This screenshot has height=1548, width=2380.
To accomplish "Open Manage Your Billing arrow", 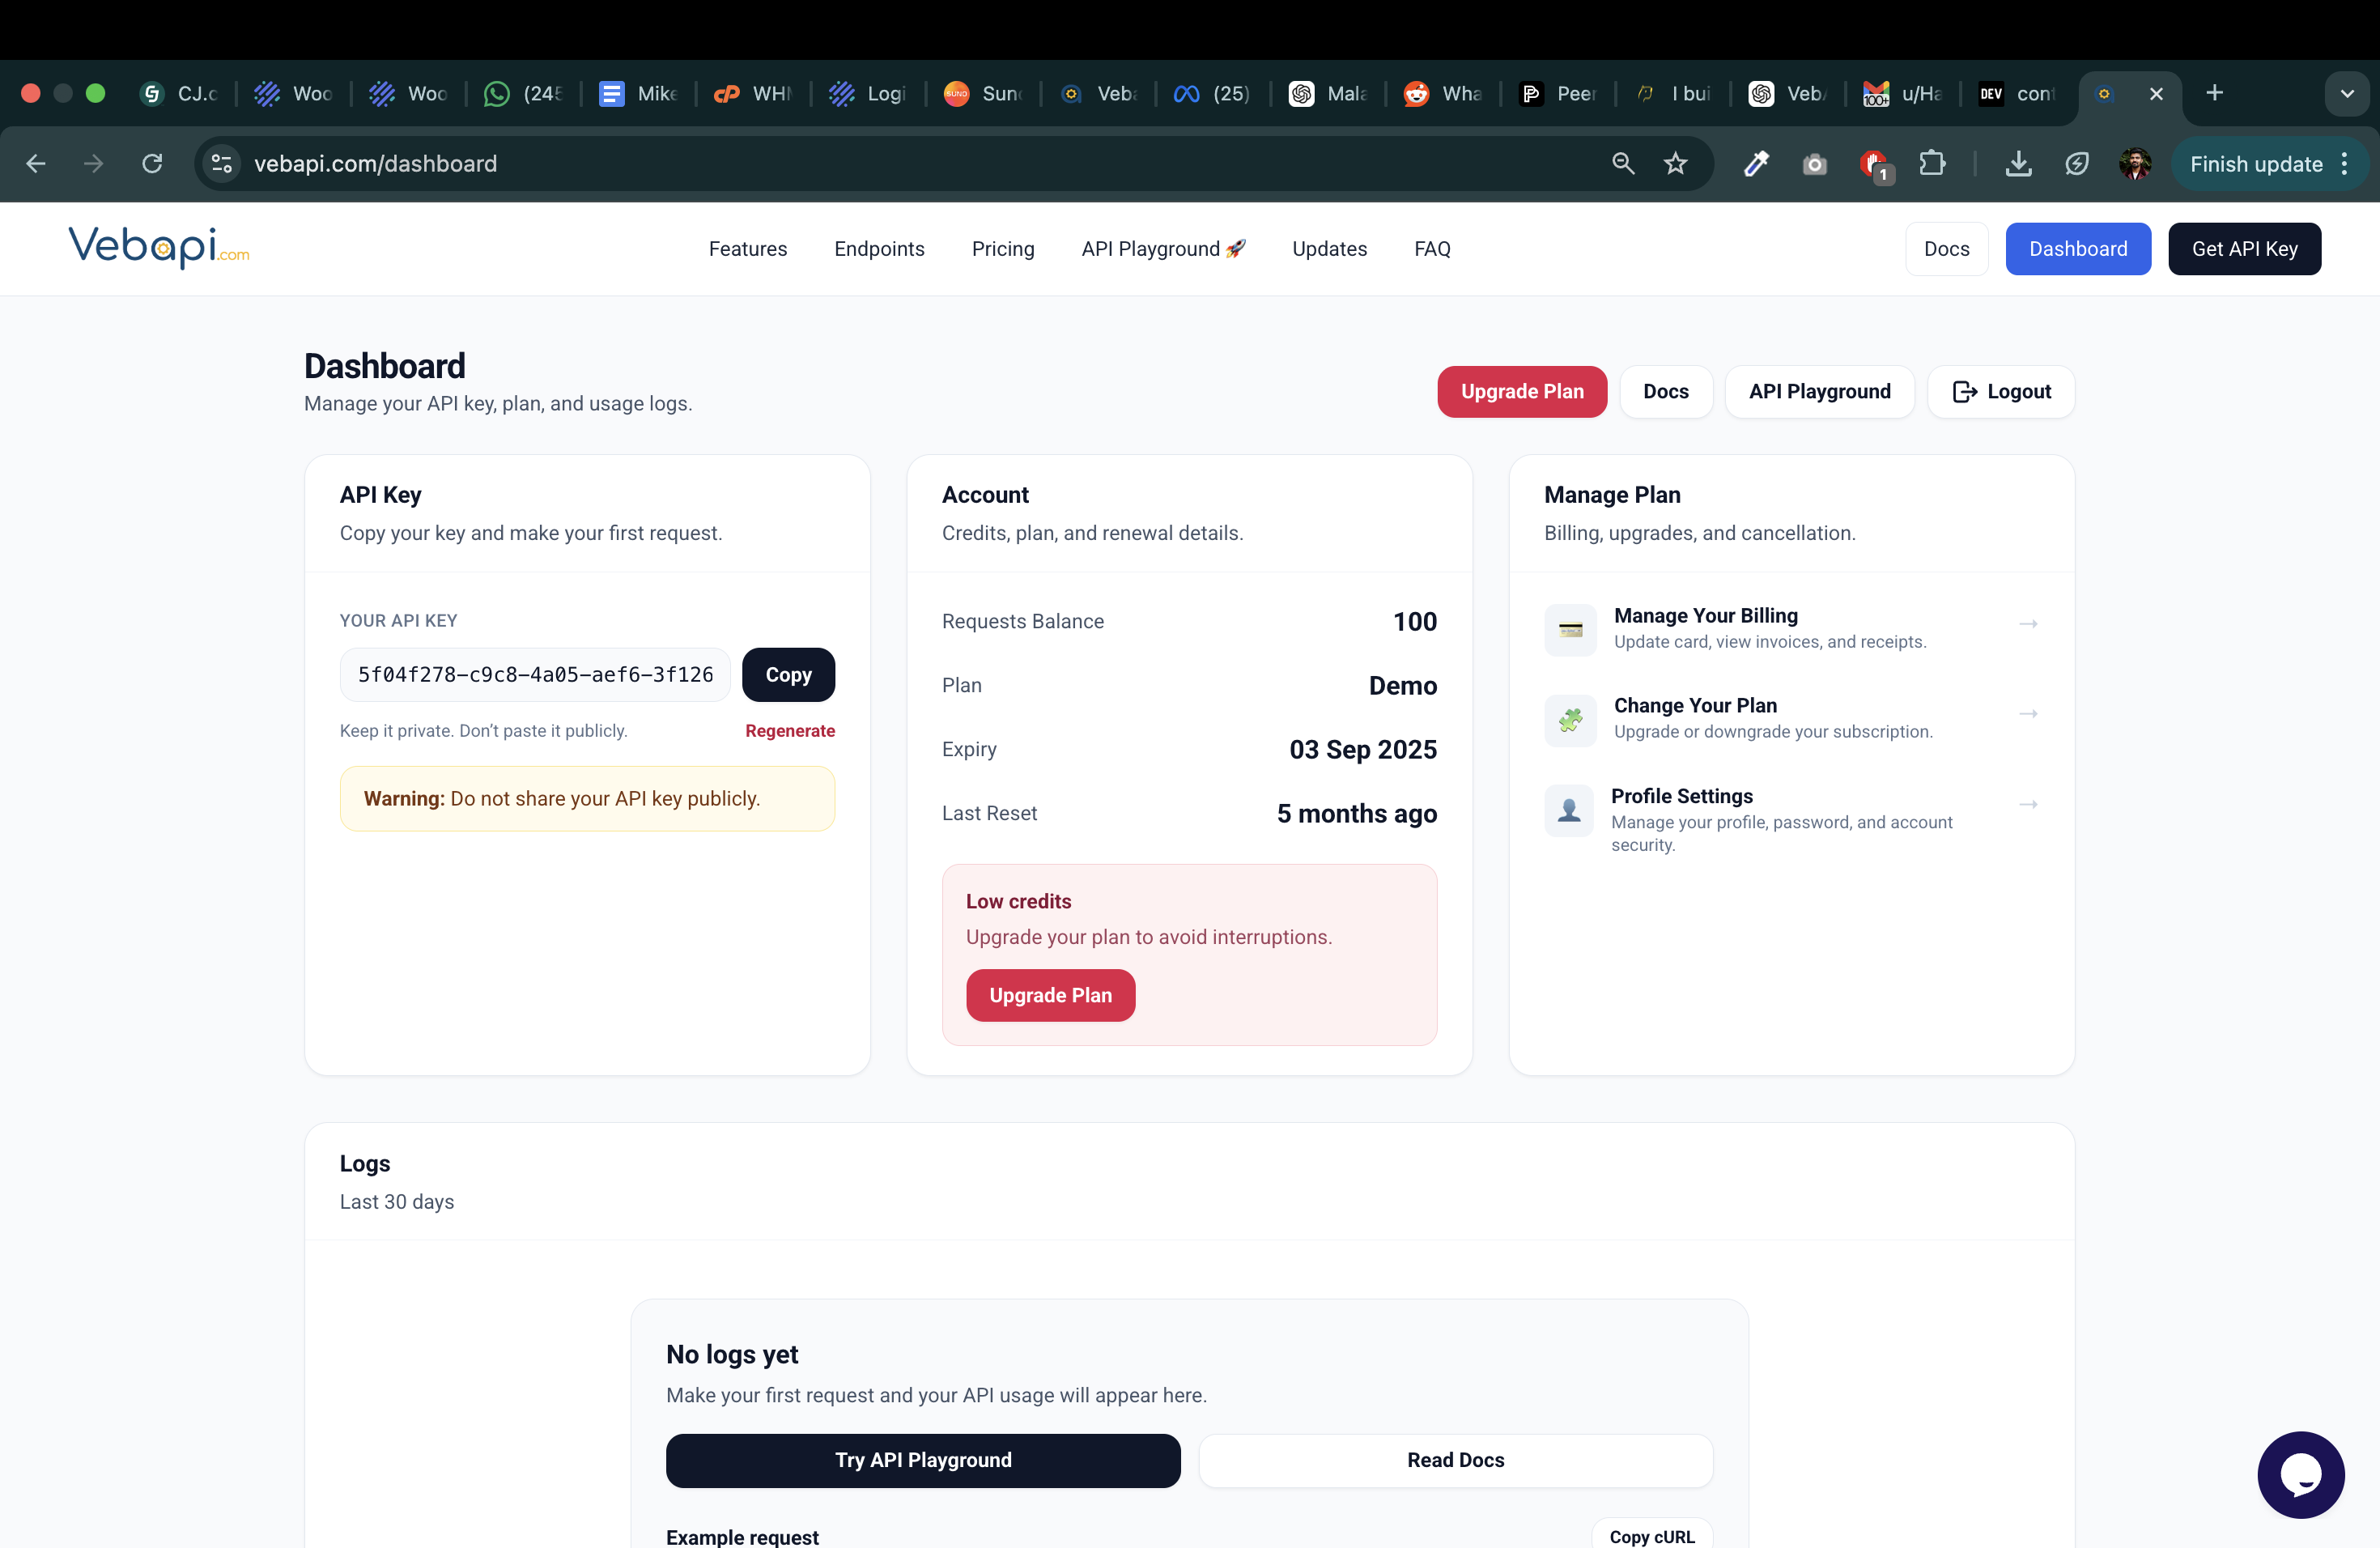I will [2028, 624].
